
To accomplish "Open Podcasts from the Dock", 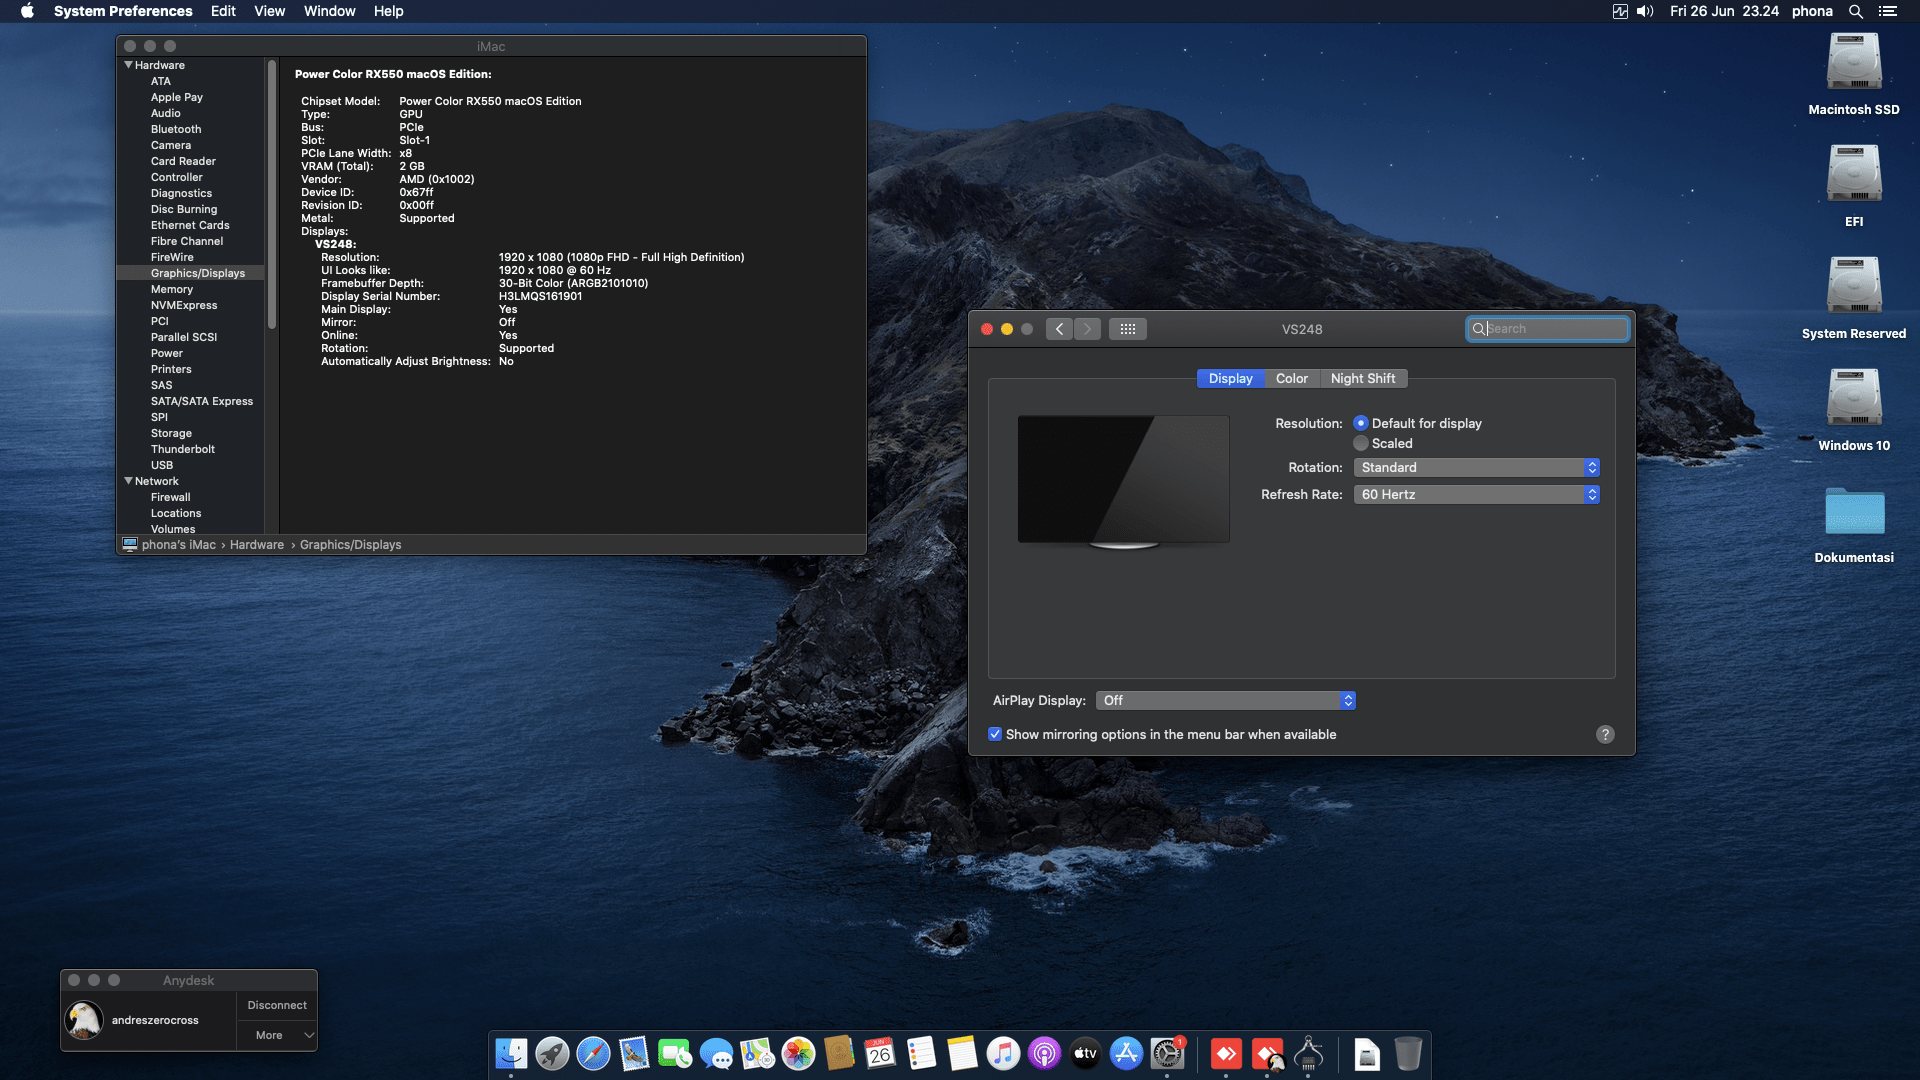I will [1044, 1054].
